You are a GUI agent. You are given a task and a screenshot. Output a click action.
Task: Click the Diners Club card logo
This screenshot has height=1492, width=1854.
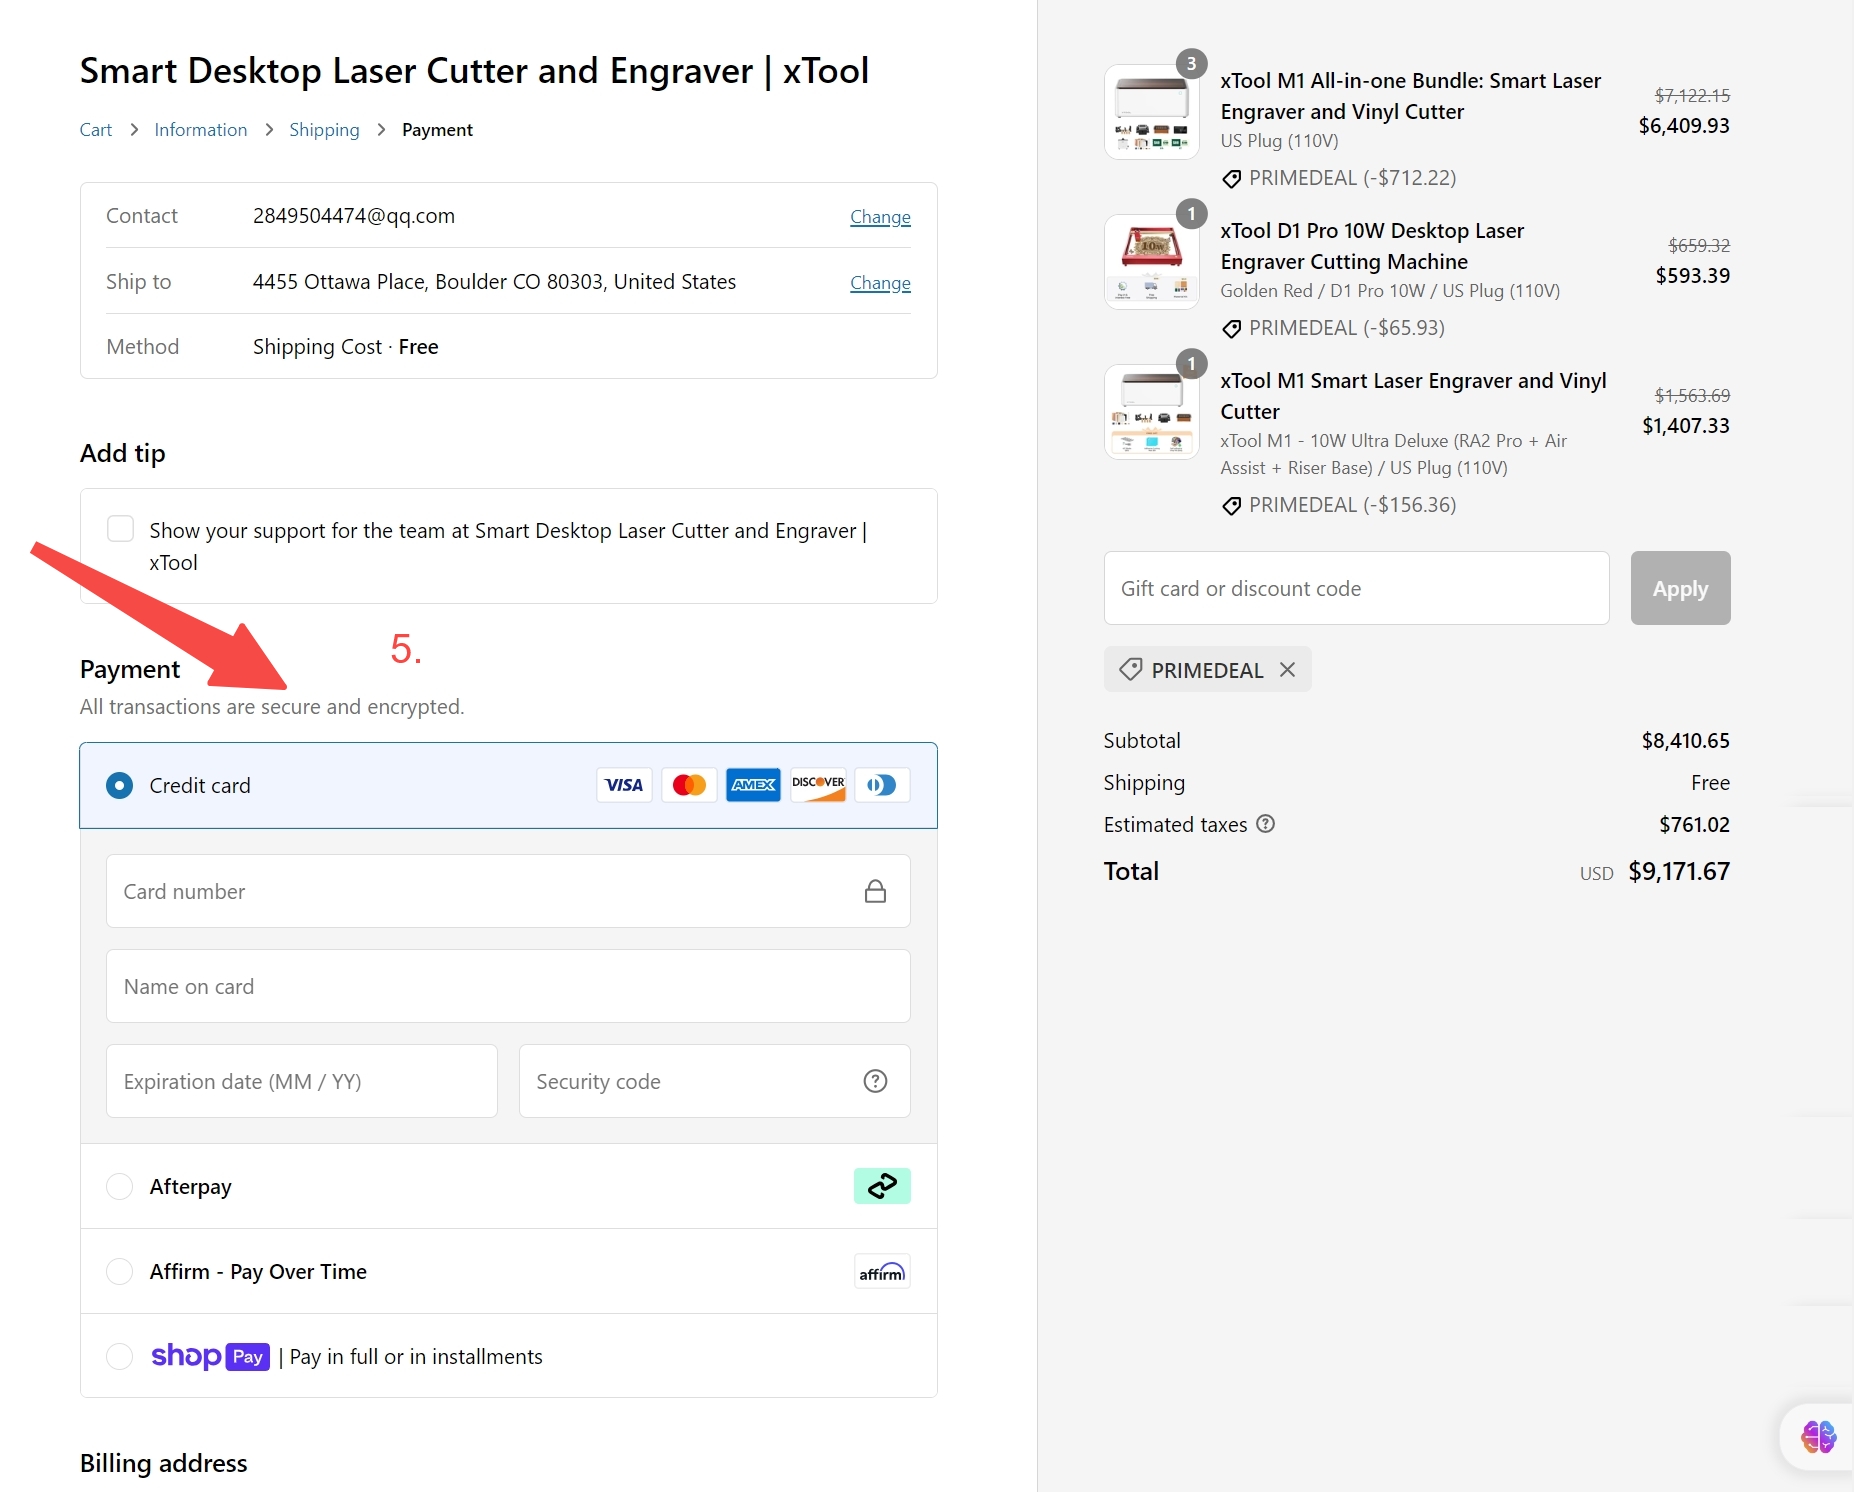882,785
